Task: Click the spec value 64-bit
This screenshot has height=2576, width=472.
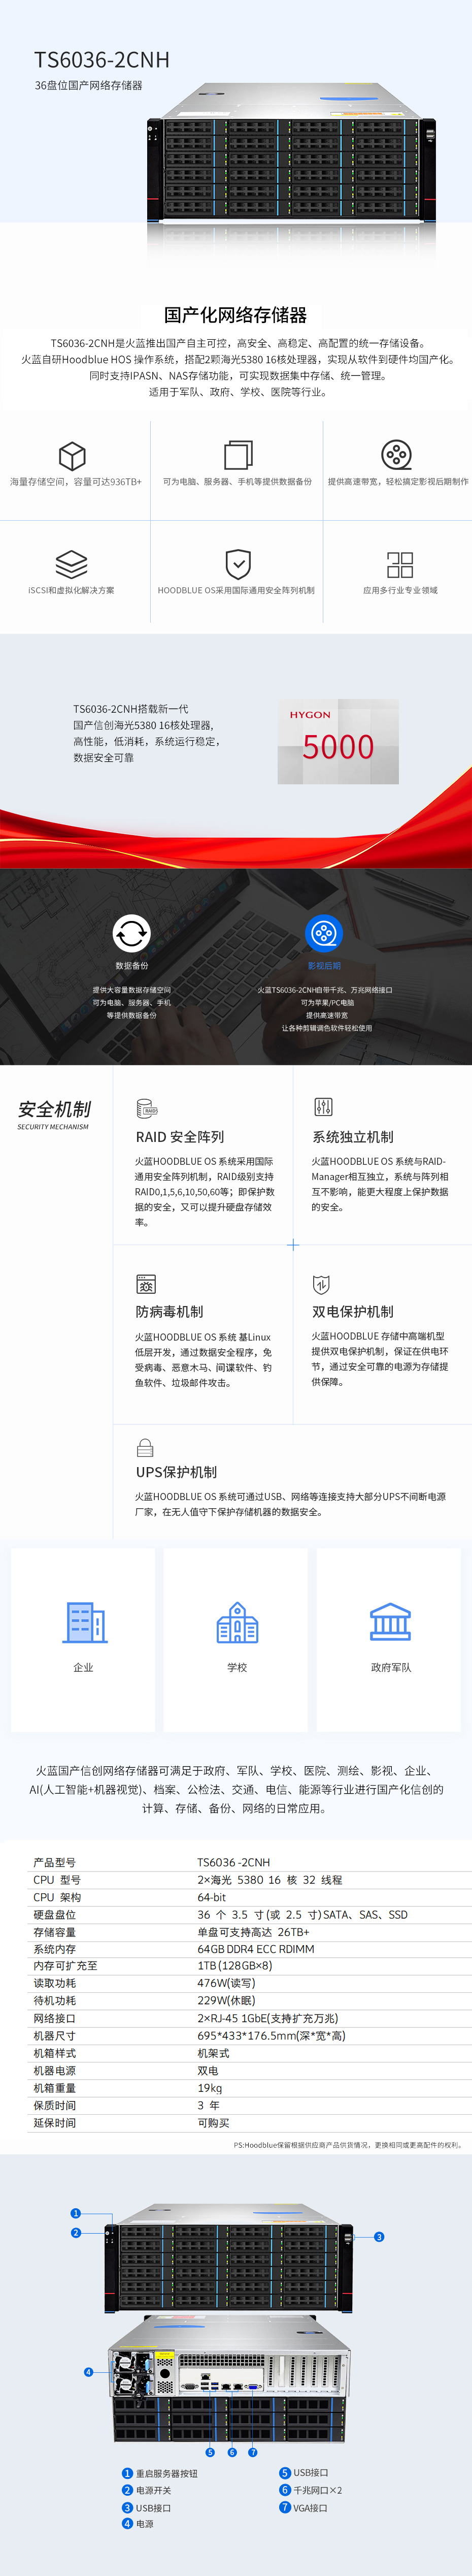Action: click(212, 1897)
